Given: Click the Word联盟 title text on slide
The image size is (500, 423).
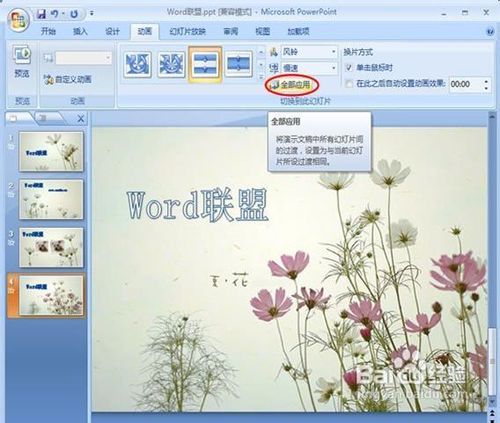Looking at the screenshot, I should point(198,205).
